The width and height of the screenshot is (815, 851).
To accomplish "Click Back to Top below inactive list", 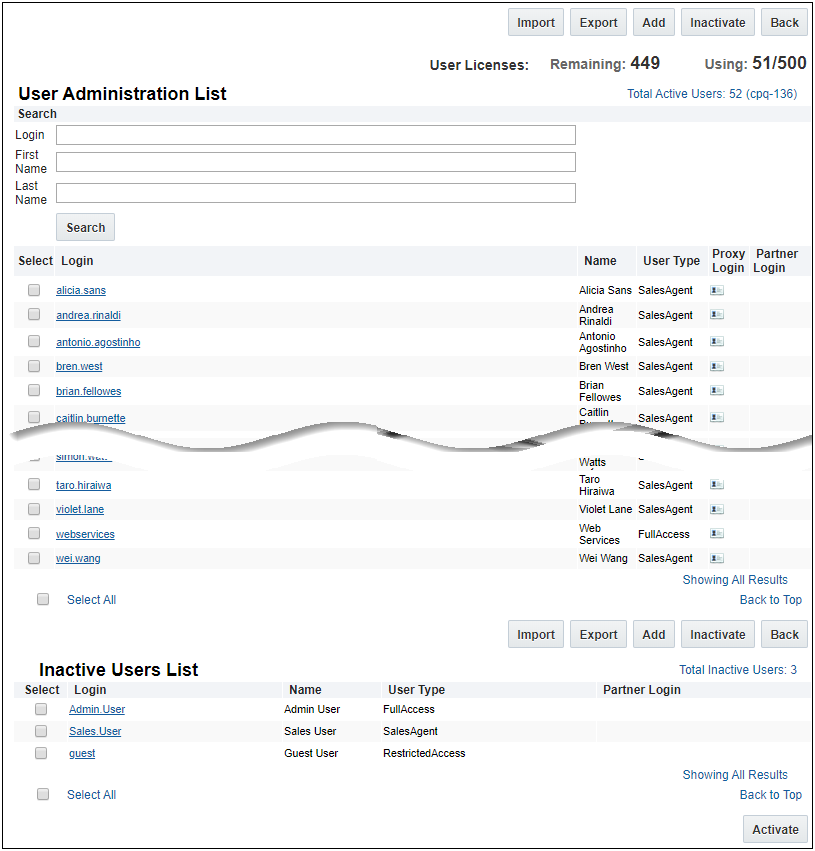I will (x=771, y=795).
